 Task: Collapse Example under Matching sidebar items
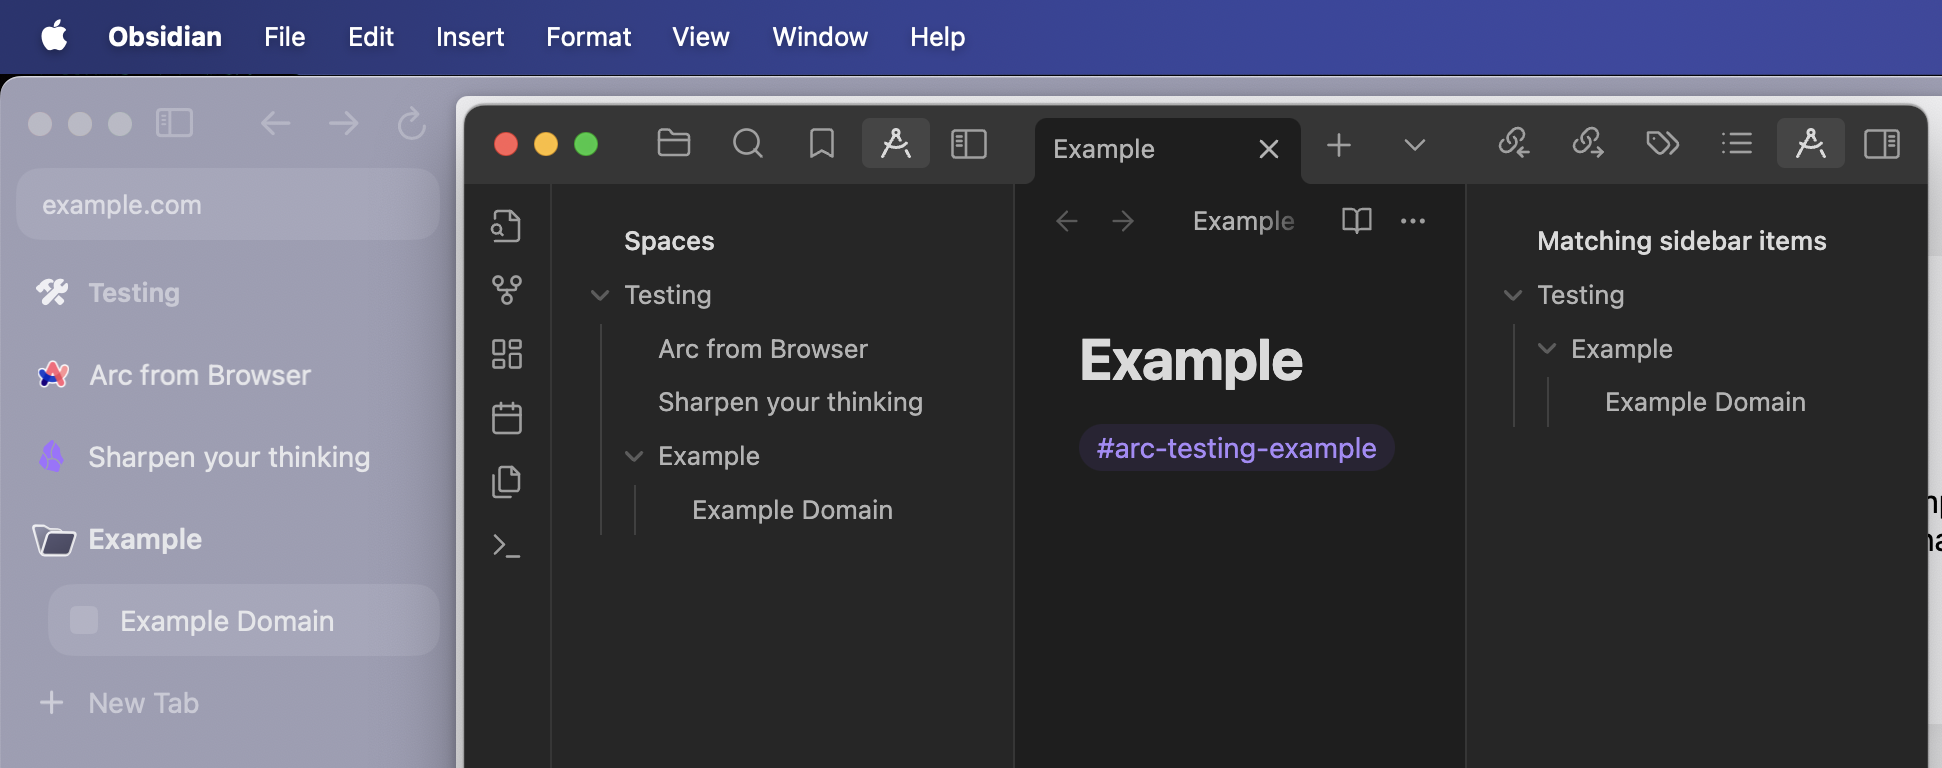point(1547,348)
